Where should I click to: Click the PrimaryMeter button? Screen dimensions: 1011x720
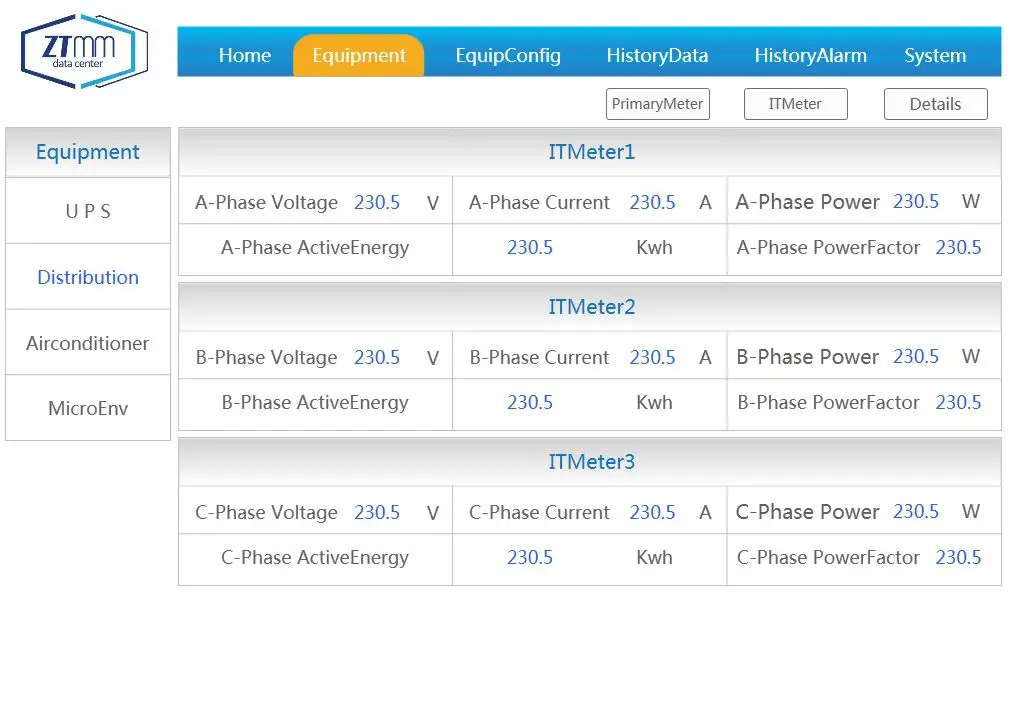[x=658, y=104]
